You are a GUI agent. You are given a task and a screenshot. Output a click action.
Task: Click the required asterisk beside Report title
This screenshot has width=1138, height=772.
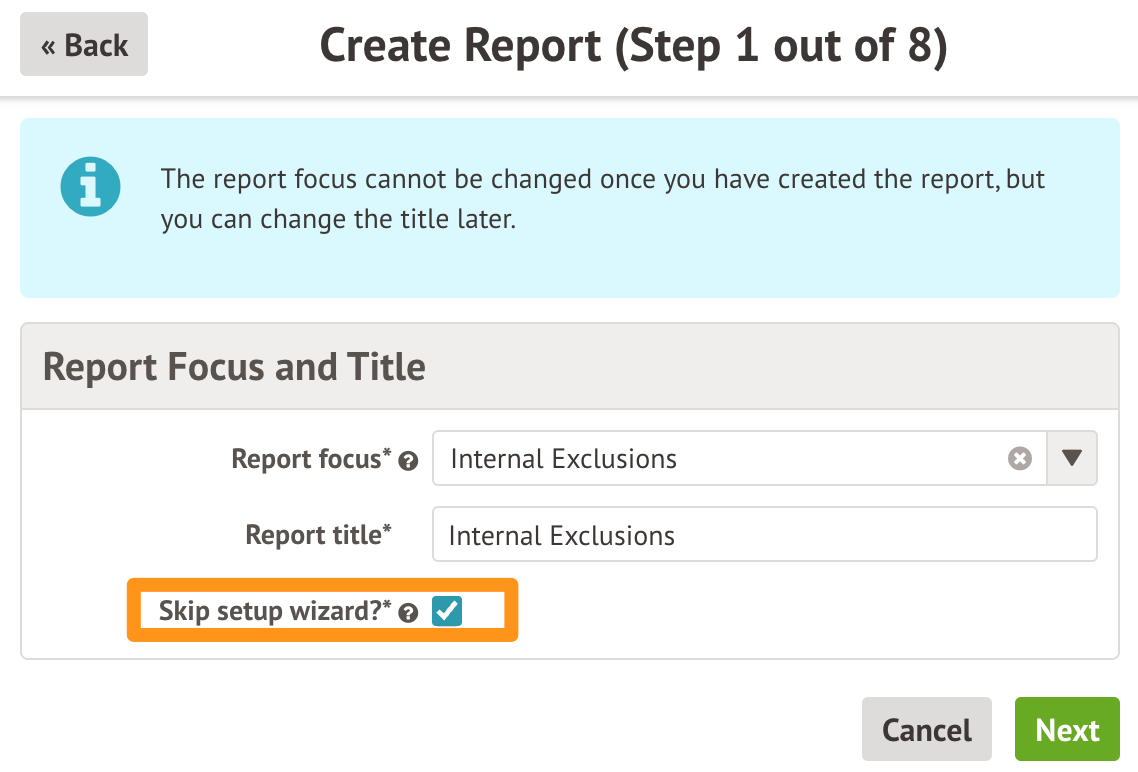click(386, 528)
